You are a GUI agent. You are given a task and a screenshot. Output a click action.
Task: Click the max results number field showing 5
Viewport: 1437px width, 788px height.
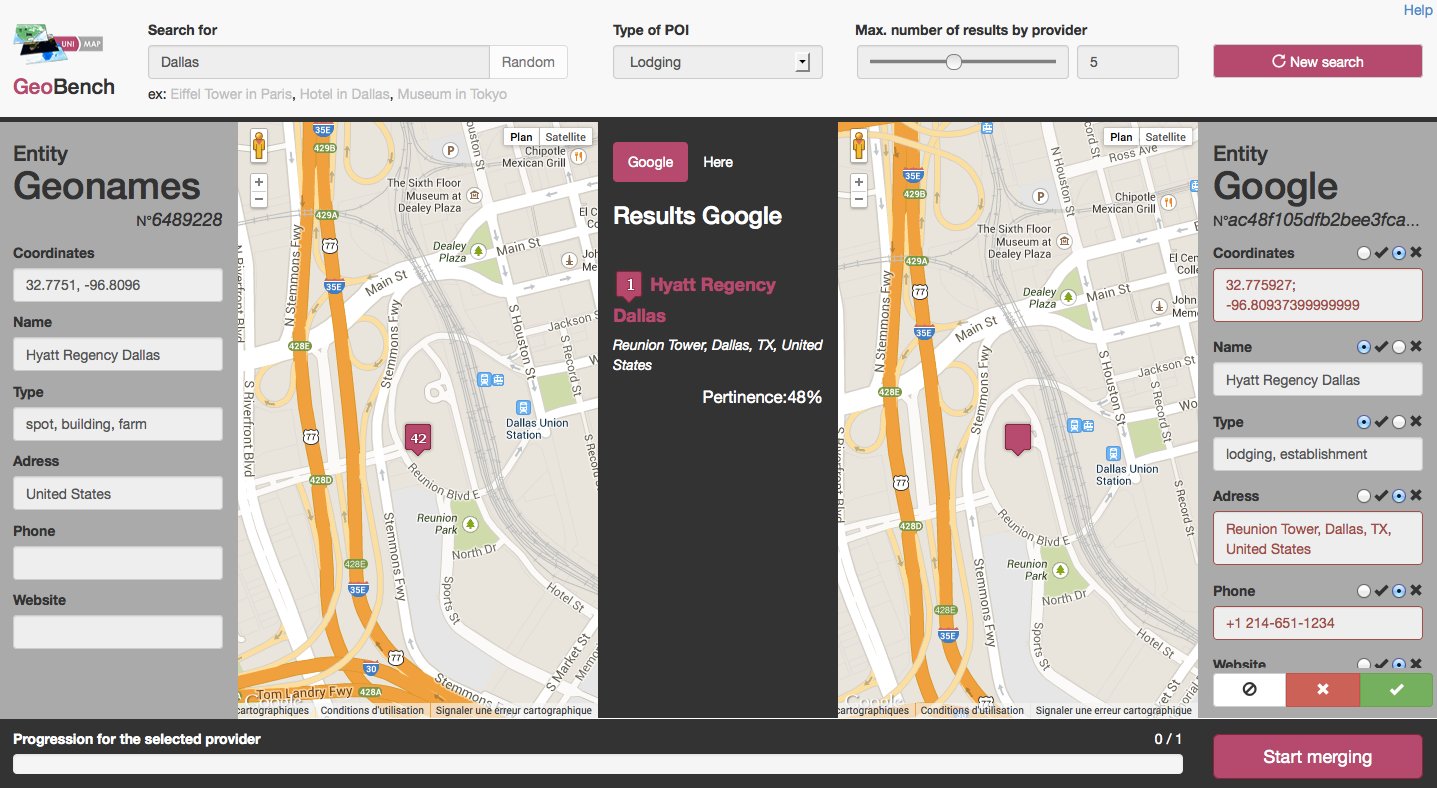click(1128, 62)
